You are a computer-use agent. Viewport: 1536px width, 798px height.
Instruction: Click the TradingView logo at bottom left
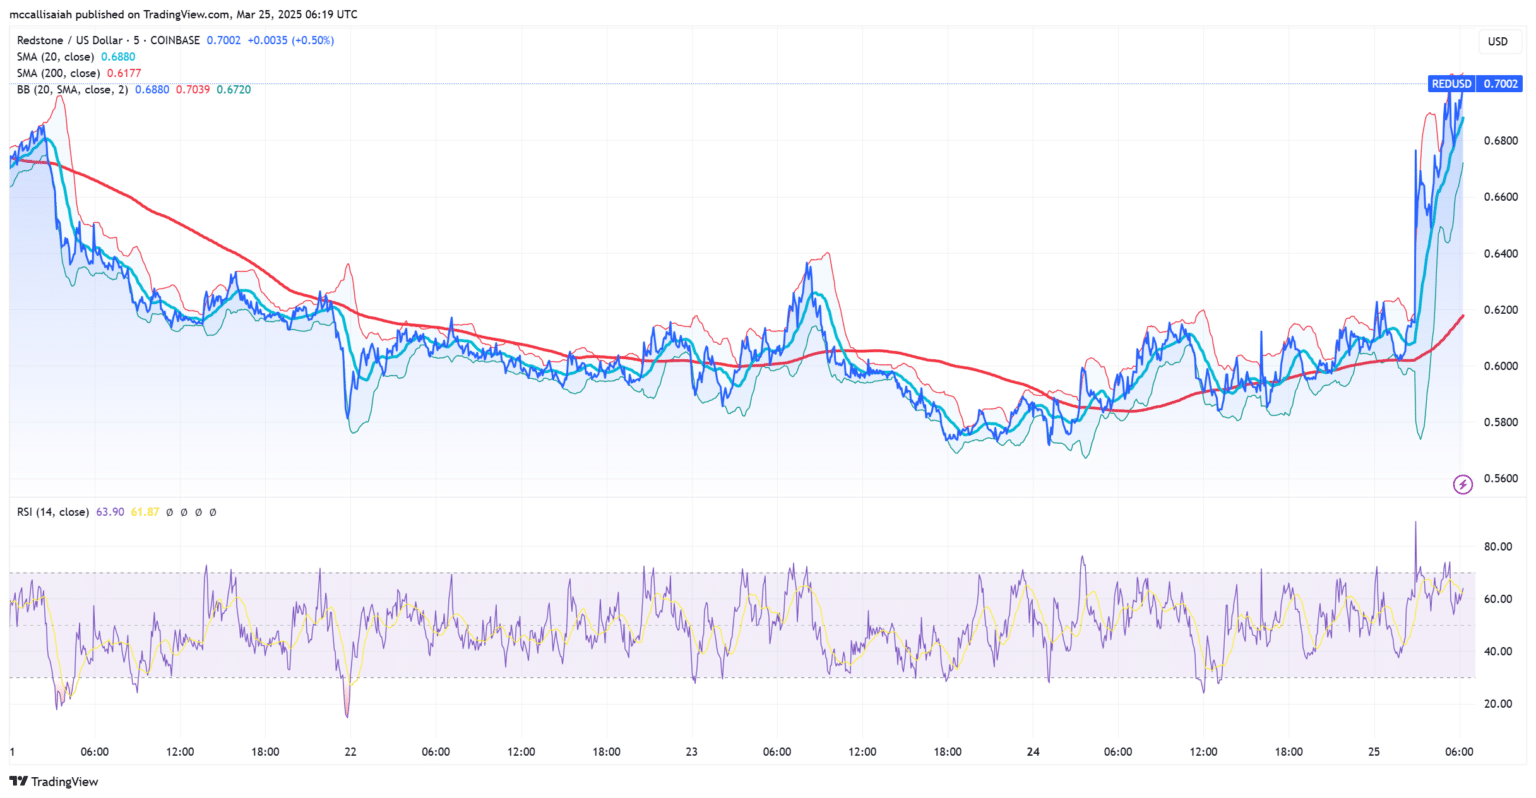point(54,781)
